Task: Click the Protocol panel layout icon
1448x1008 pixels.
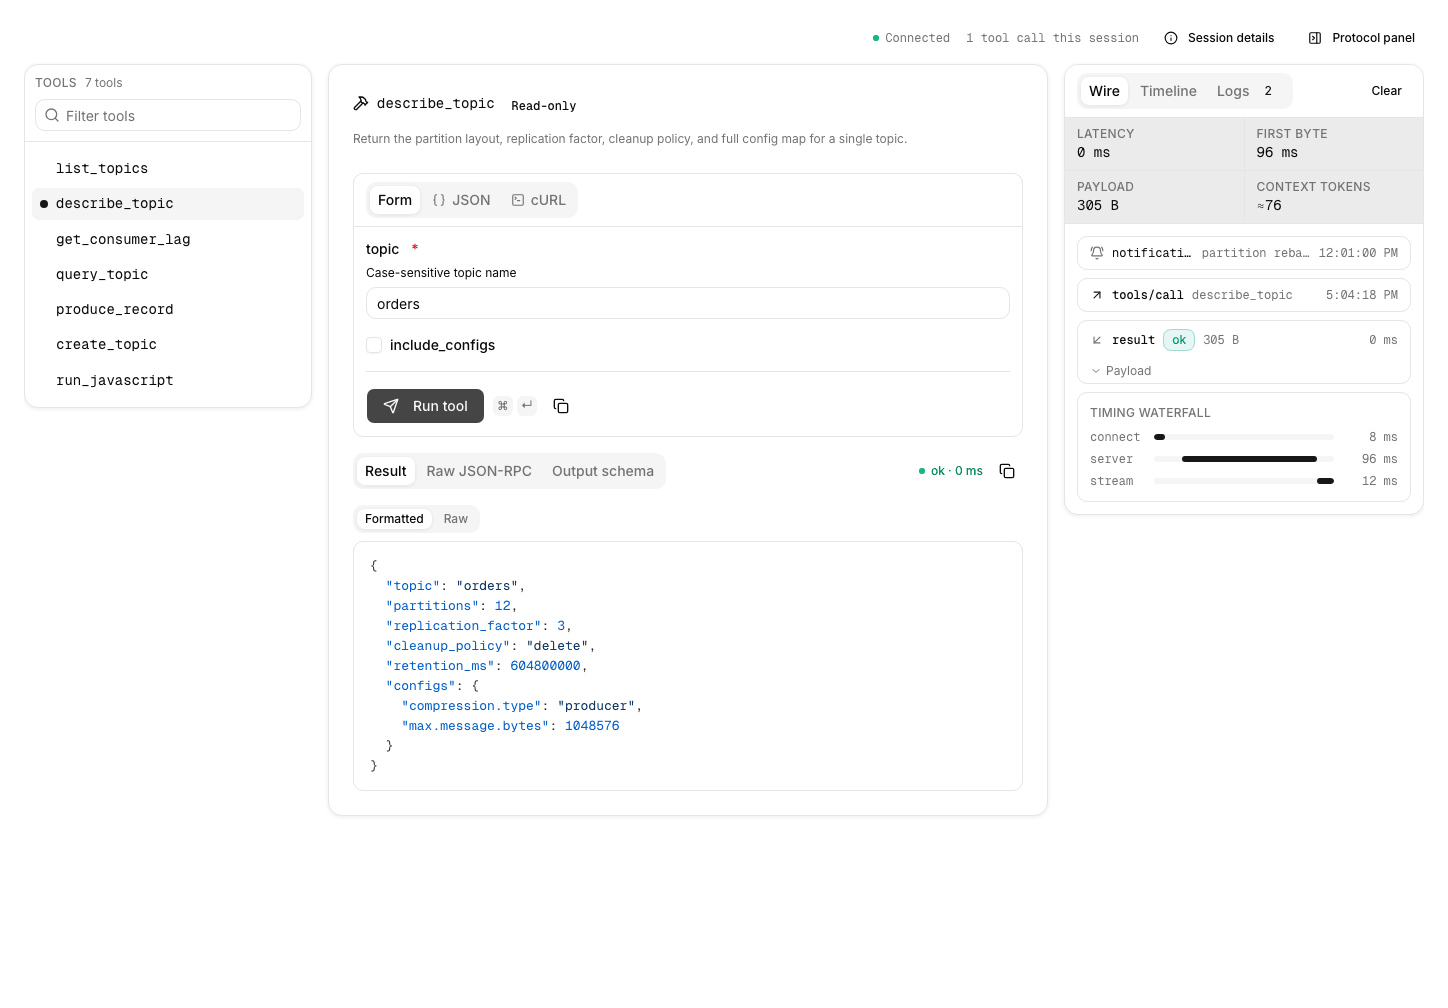Action: coord(1315,38)
